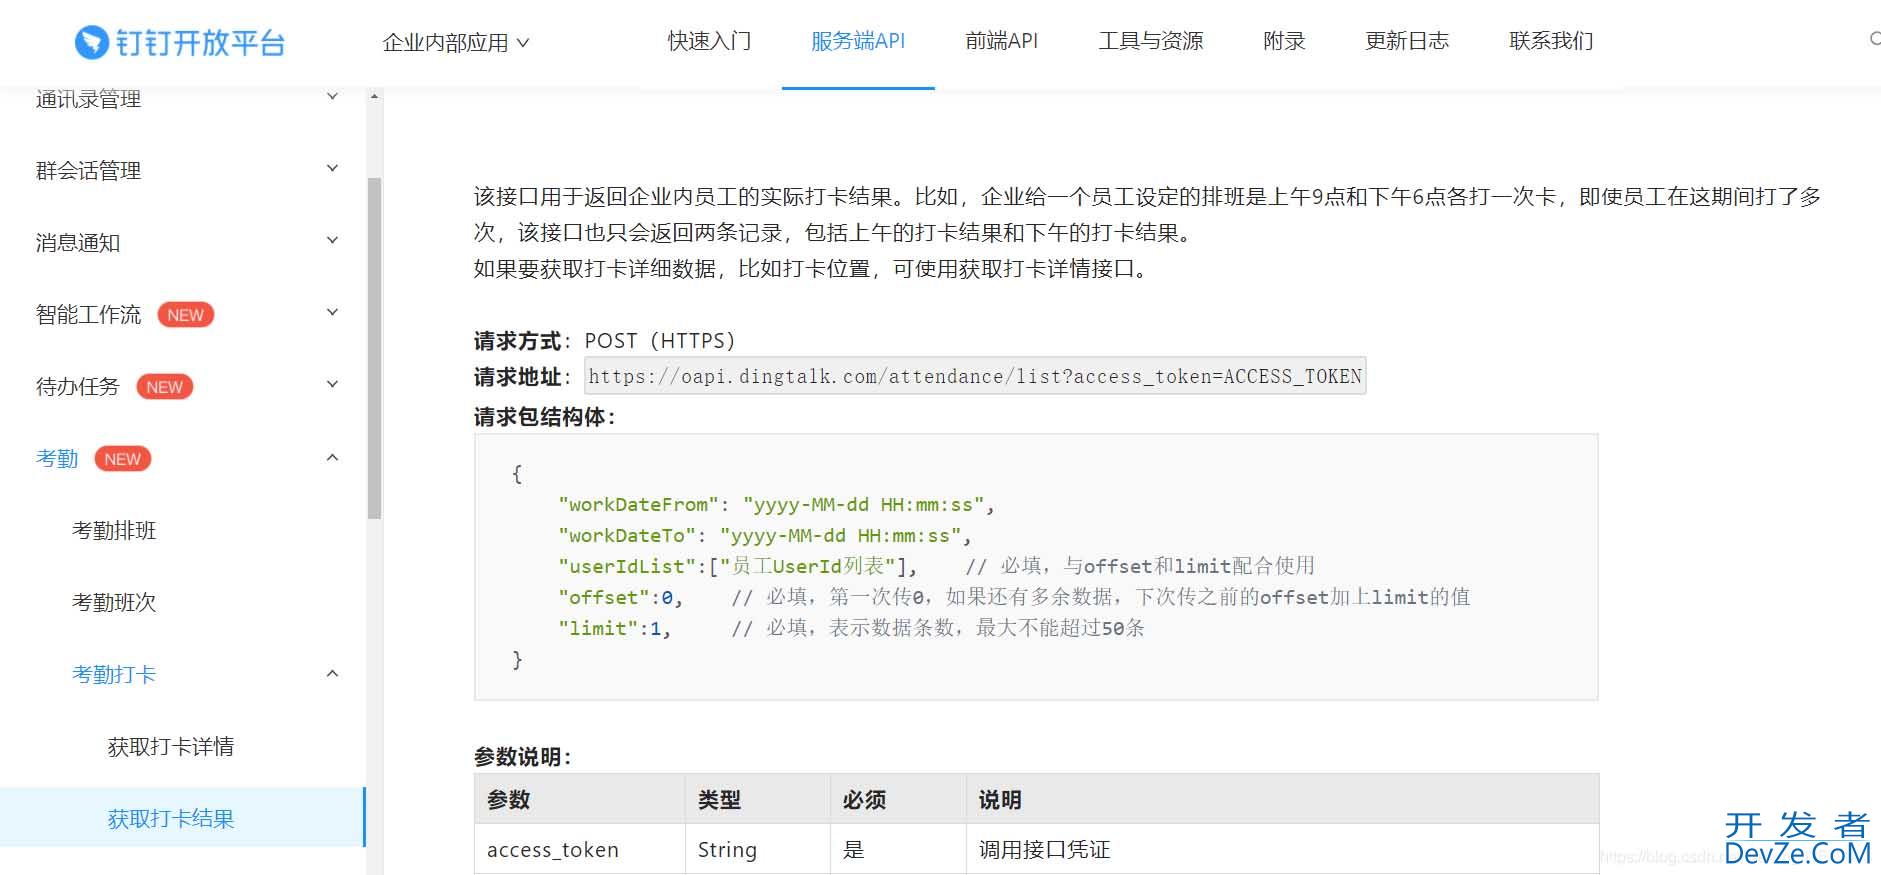Switch to the 快速入门 tab

tap(709, 41)
